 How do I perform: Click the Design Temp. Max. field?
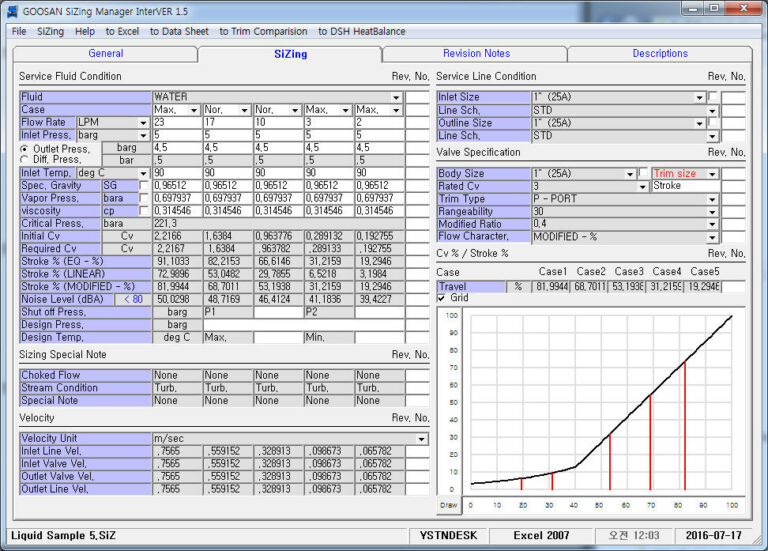point(228,337)
